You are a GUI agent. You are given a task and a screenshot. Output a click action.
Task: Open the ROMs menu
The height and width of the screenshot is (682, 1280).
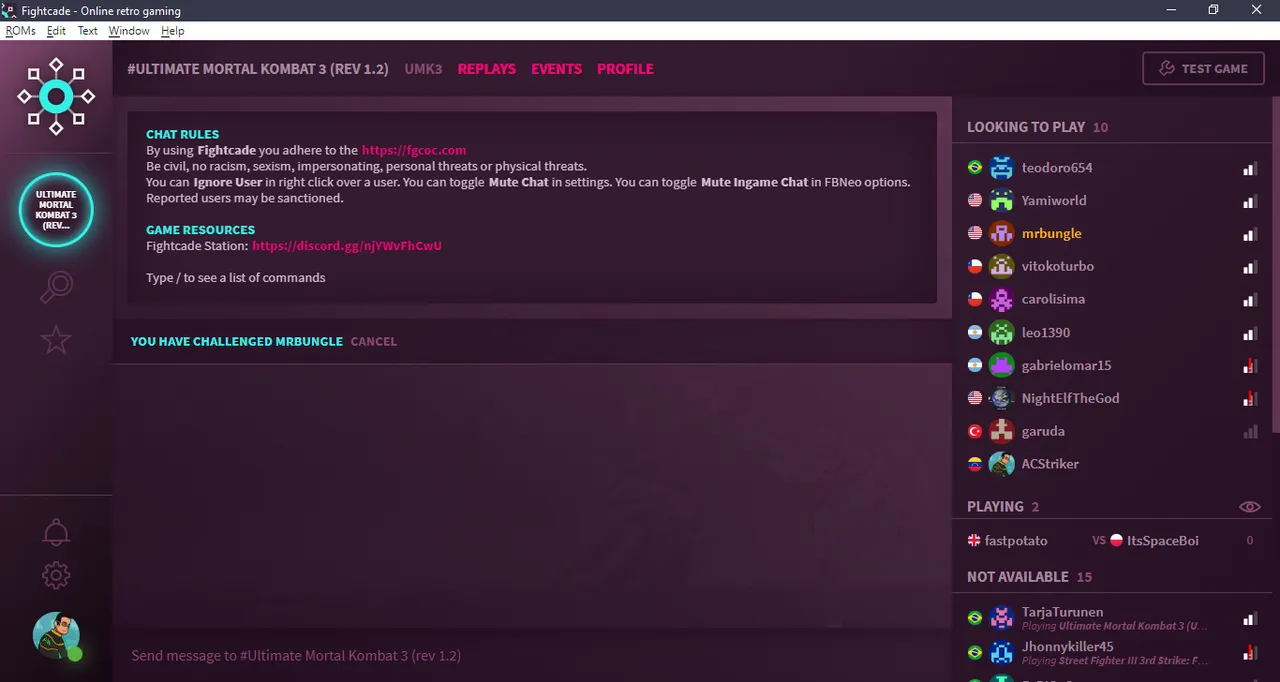(20, 31)
